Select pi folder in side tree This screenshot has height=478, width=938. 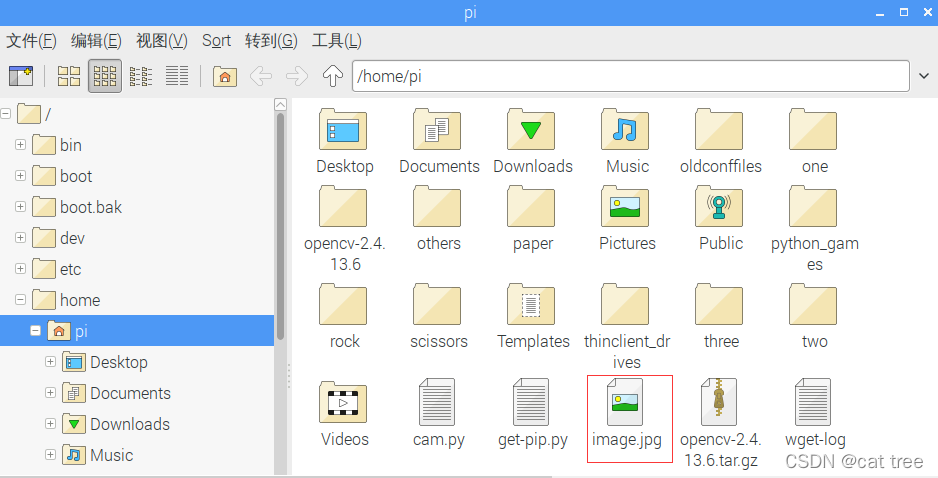[137, 331]
